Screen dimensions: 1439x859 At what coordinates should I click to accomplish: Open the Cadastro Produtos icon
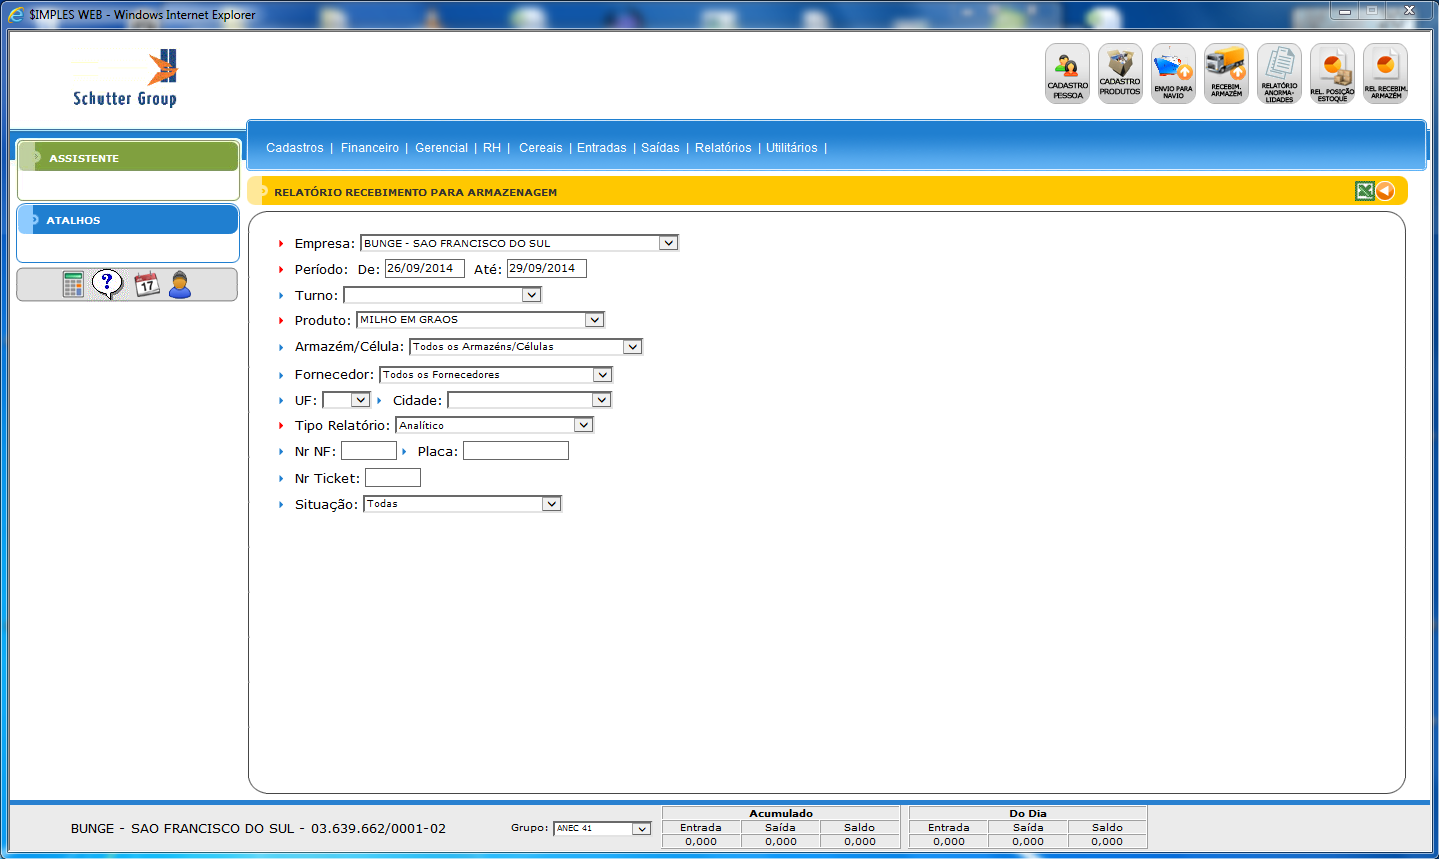pyautogui.click(x=1120, y=73)
